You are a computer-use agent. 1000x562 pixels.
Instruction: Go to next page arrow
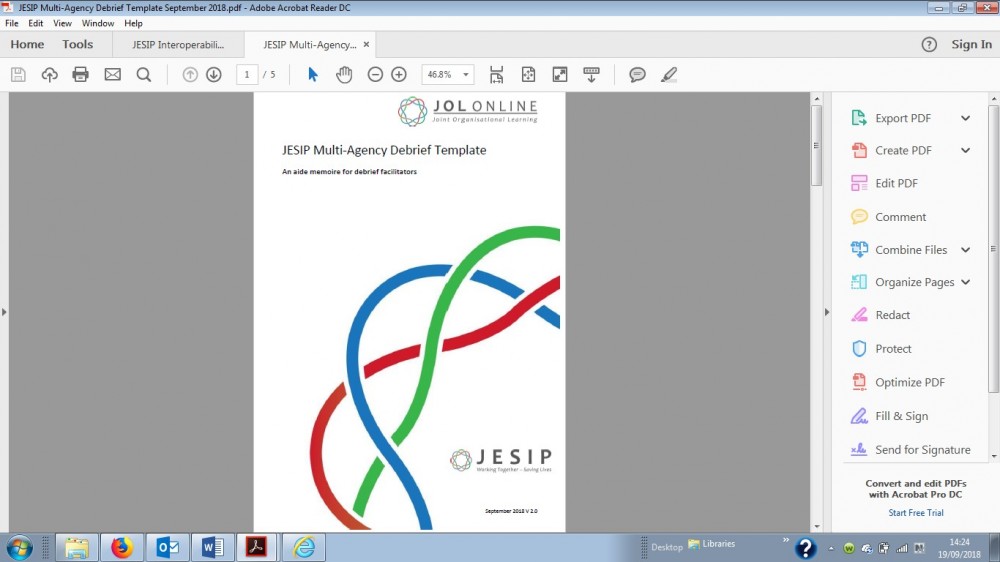214,75
